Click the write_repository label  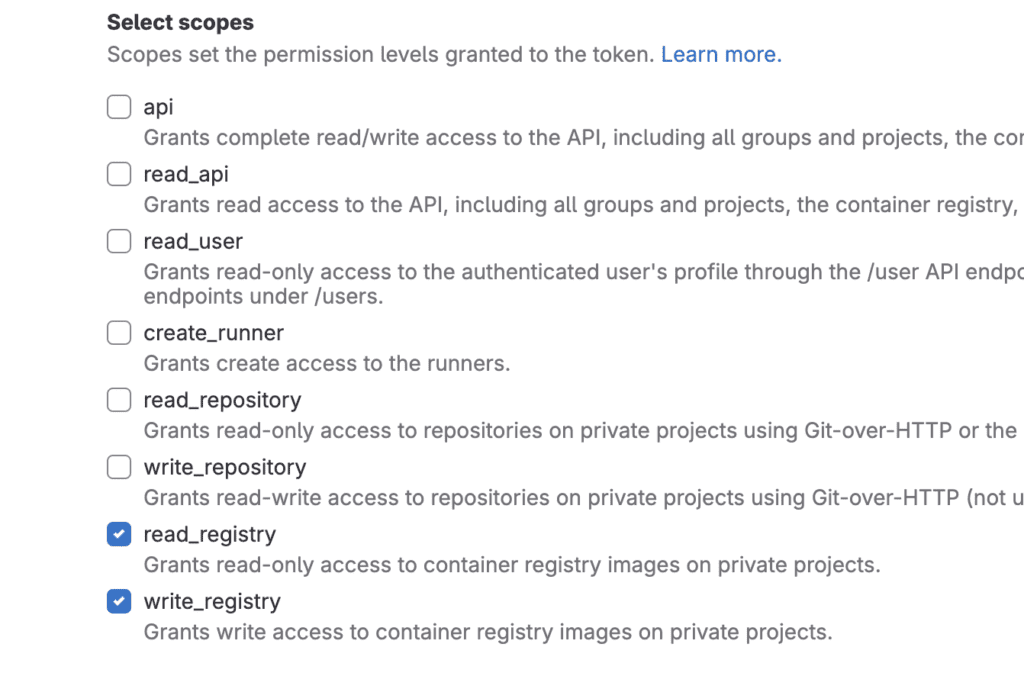pyautogui.click(x=223, y=467)
